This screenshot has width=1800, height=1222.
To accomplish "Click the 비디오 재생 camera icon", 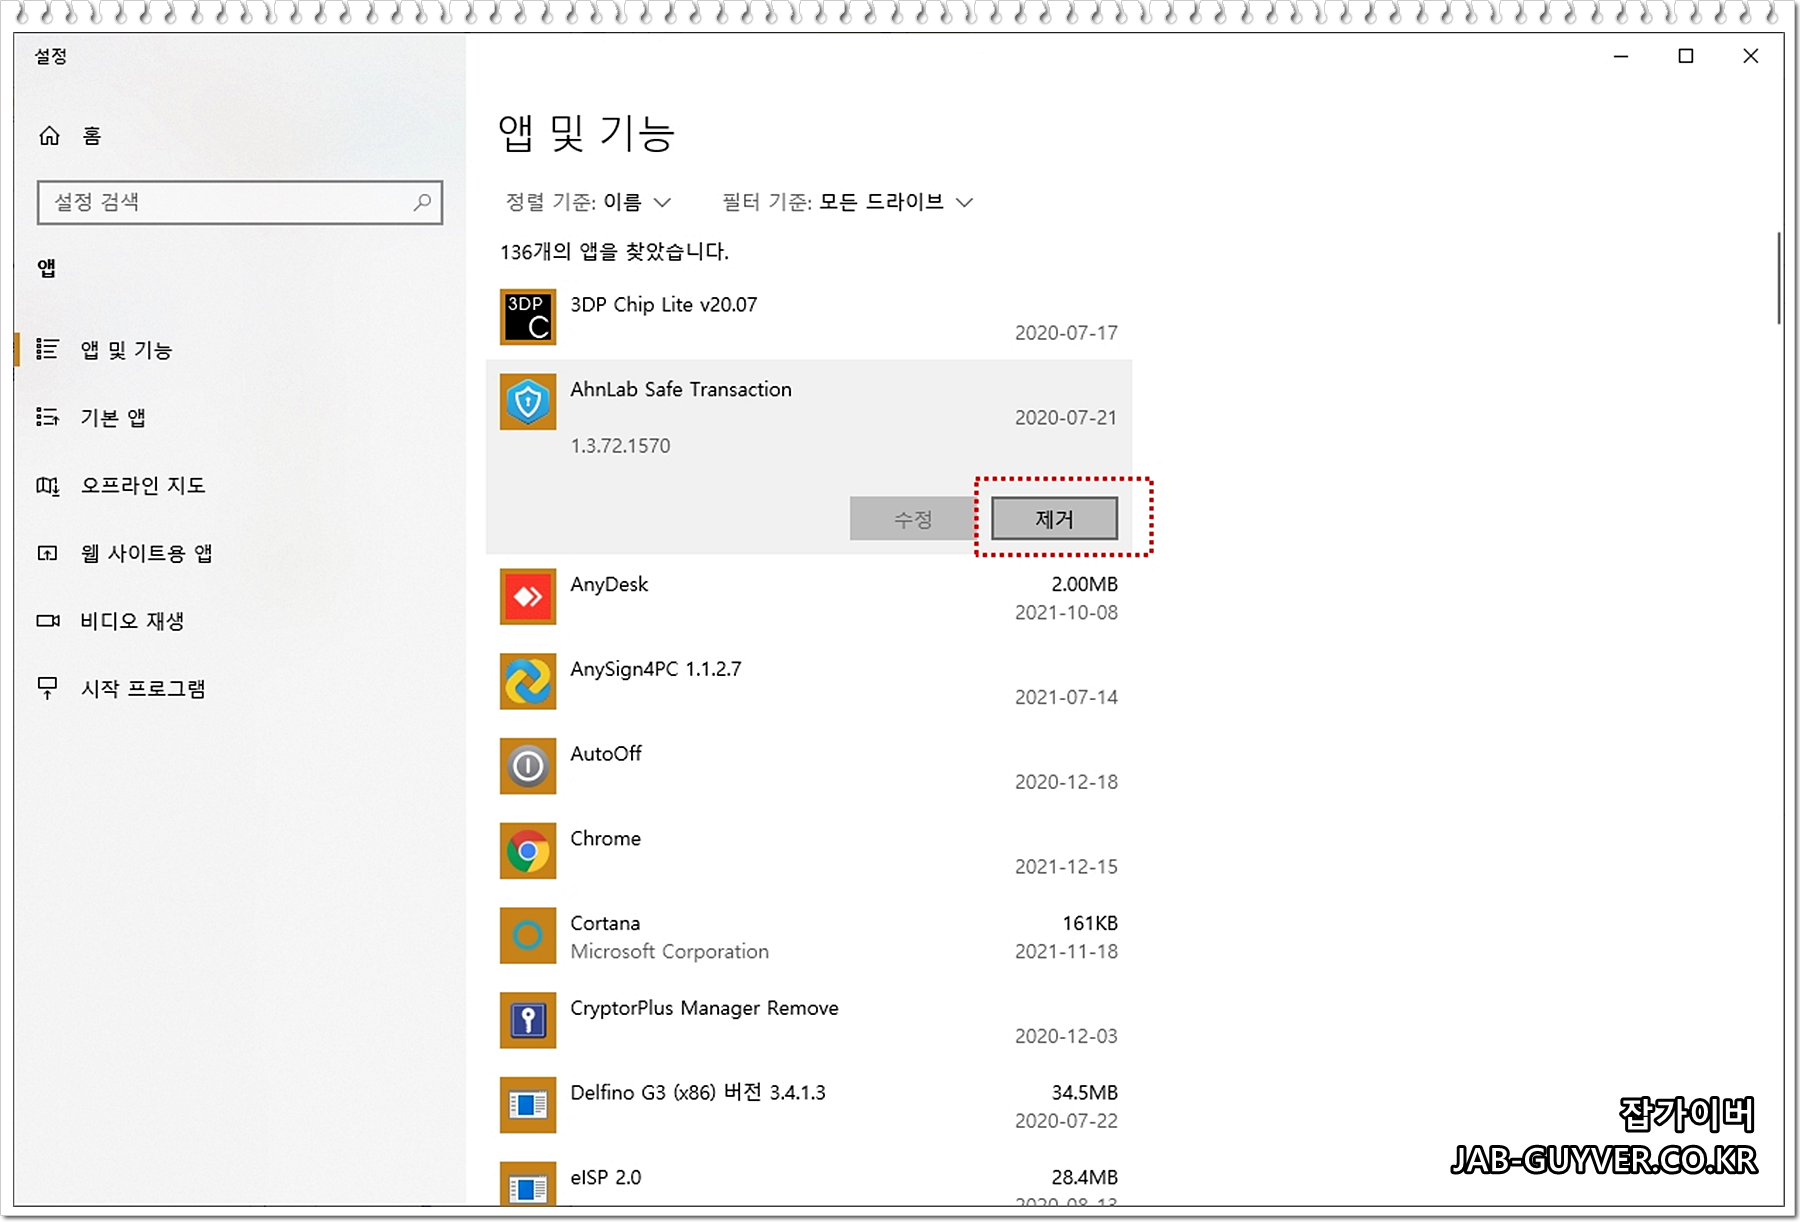I will [x=47, y=621].
